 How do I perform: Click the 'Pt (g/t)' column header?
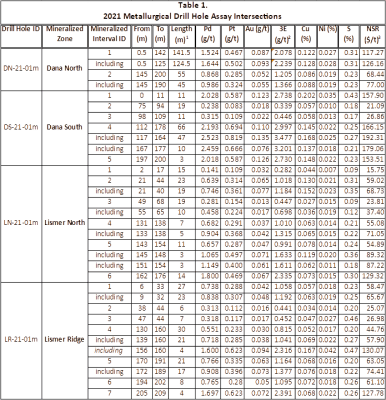[x=232, y=34]
